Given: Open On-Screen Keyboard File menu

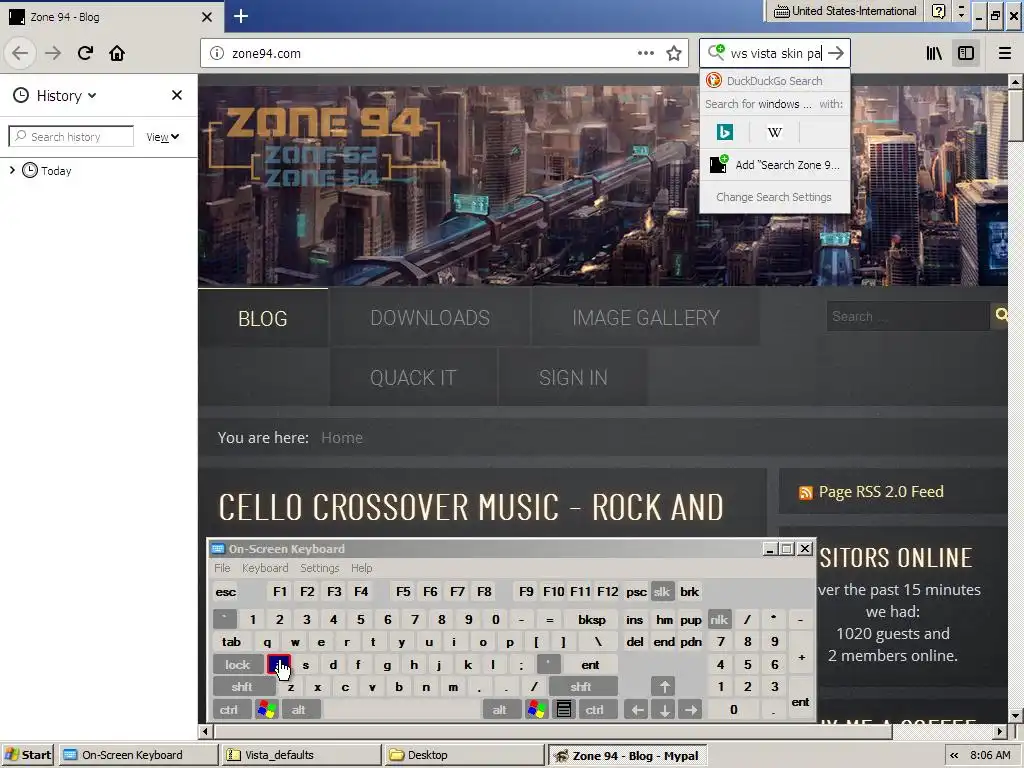Looking at the screenshot, I should (x=222, y=568).
